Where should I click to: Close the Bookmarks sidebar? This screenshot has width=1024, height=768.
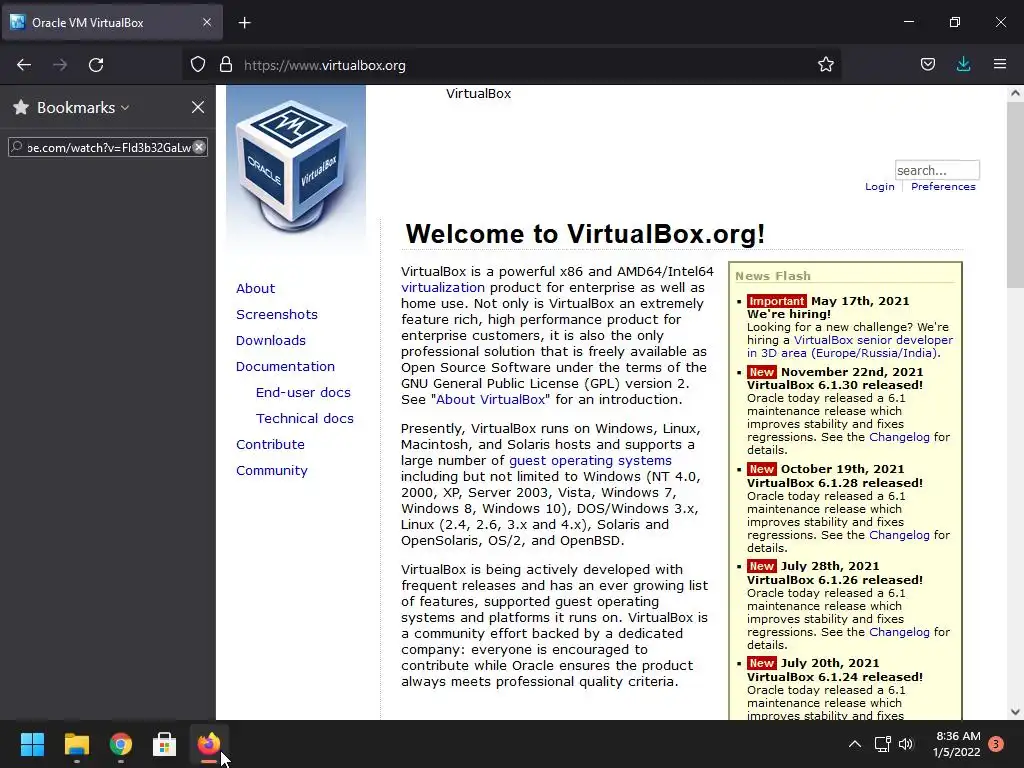[198, 107]
